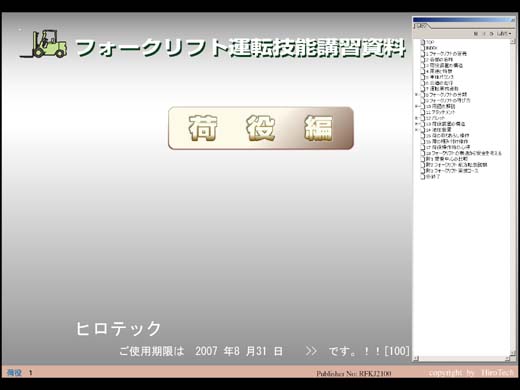Click the Publisher No. RFKJ2100 text
The height and width of the screenshot is (390, 520).
(x=354, y=373)
